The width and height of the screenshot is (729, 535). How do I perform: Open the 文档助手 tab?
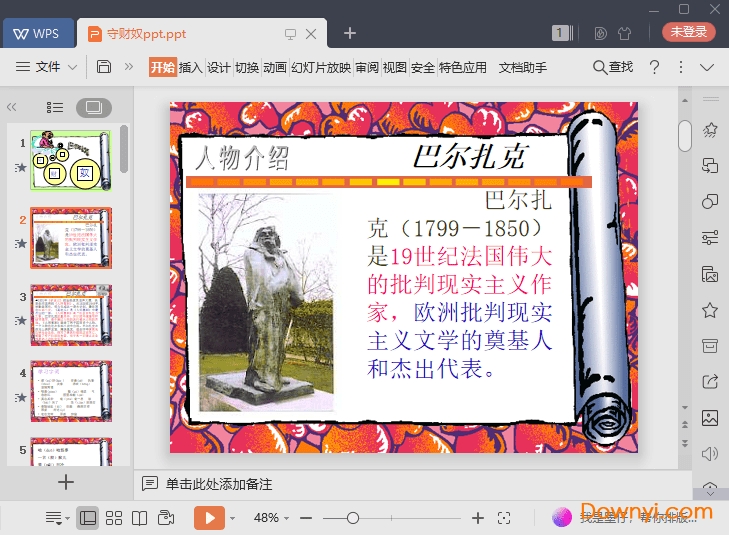pyautogui.click(x=523, y=68)
